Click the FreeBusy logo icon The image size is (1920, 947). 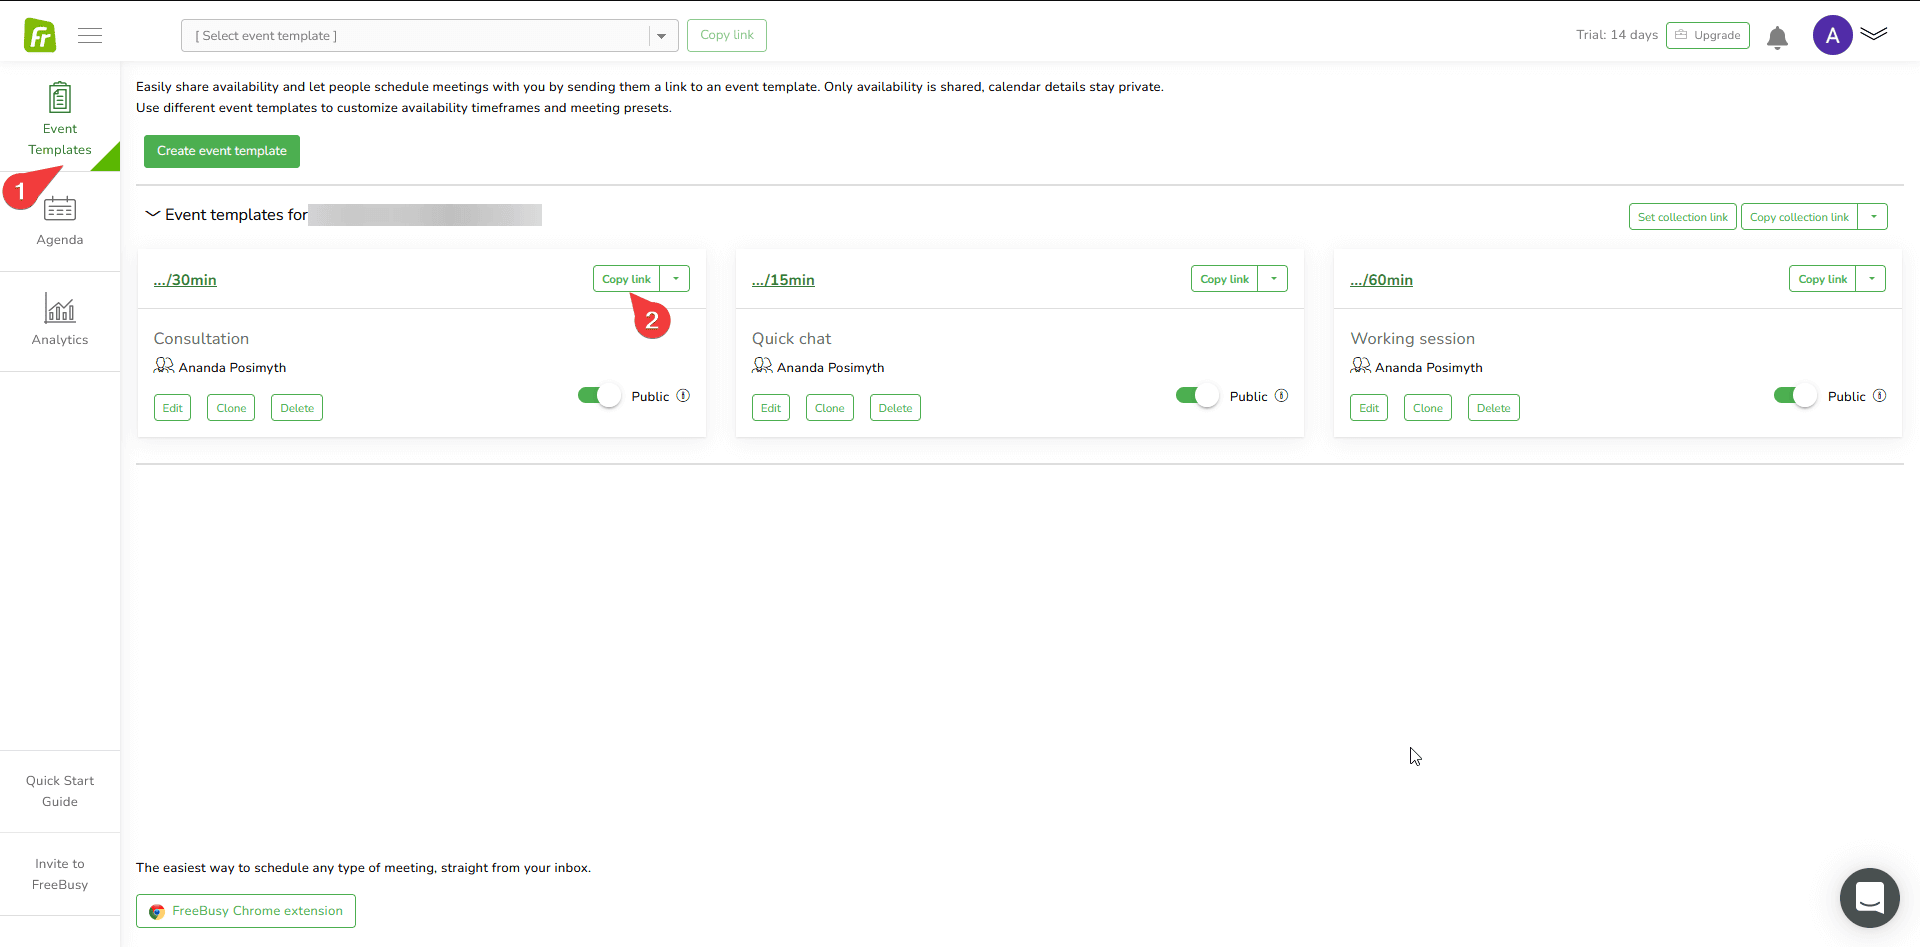[x=40, y=36]
